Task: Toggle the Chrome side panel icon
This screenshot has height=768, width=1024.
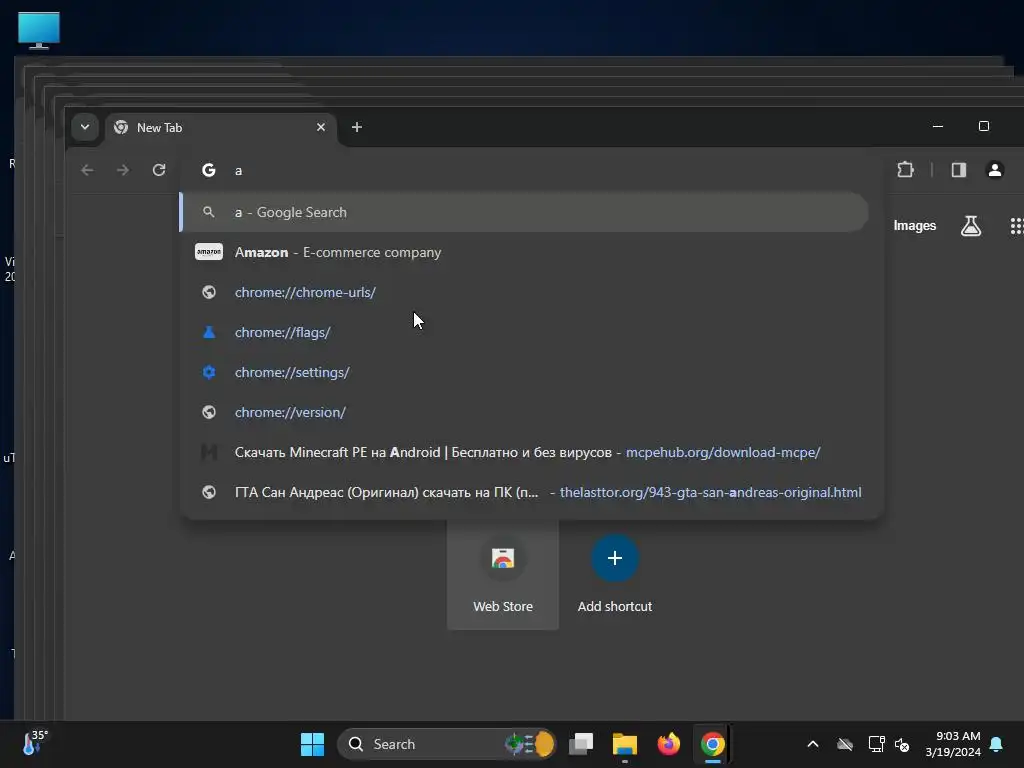Action: point(959,170)
